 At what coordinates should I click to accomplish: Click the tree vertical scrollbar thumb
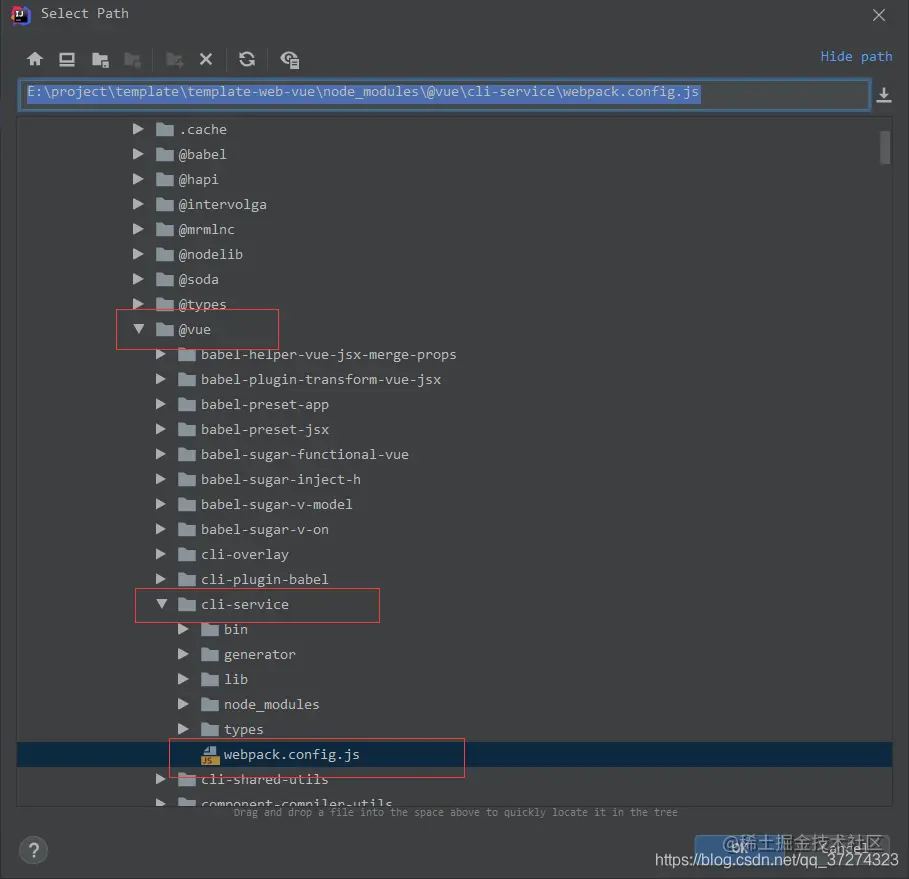point(885,147)
